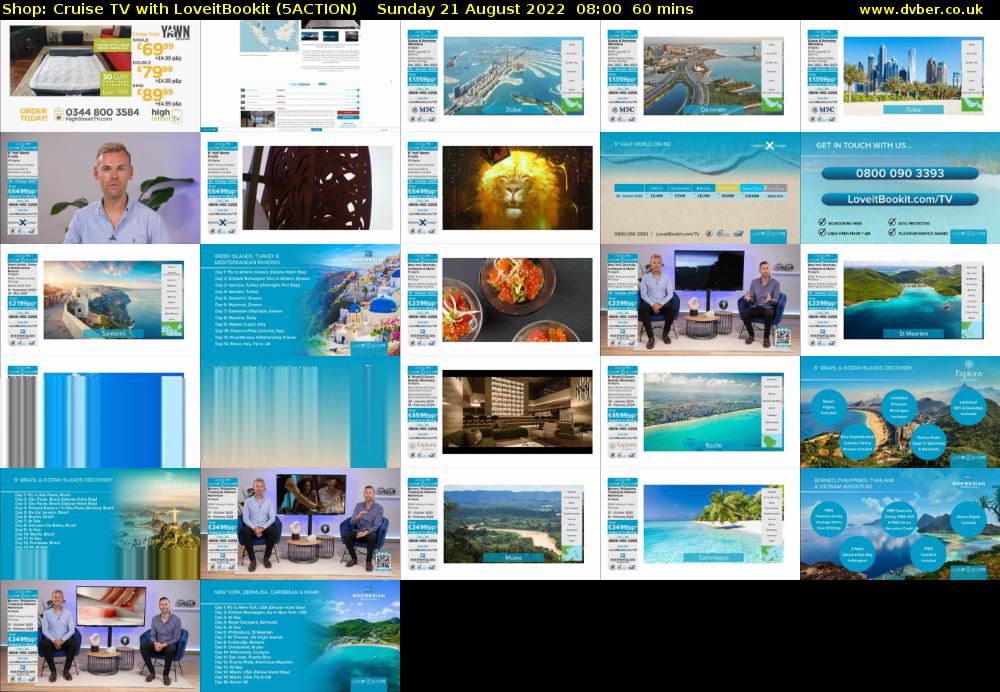
Task: Open the carved wooden sculpture frame
Action: click(300, 188)
